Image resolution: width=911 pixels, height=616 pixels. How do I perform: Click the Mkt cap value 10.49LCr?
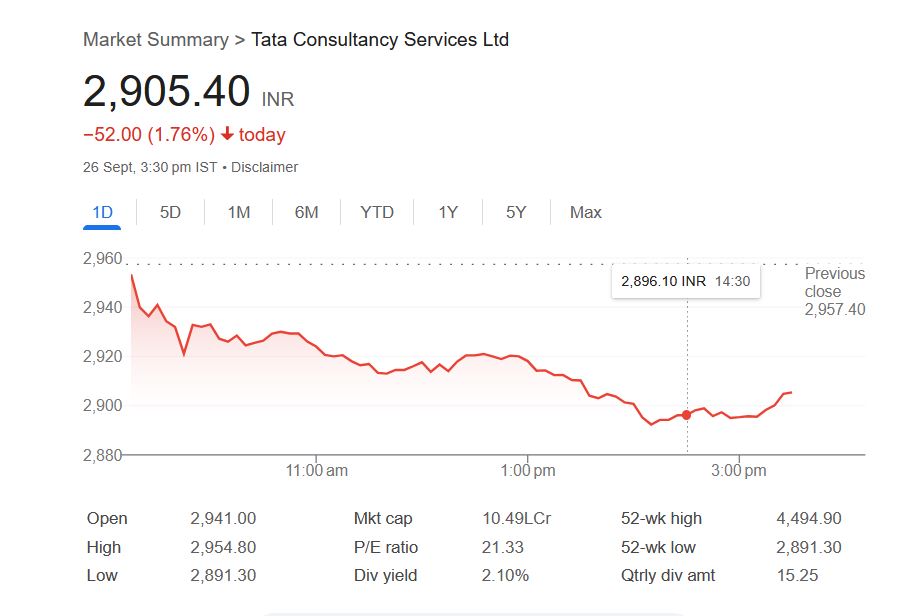point(516,519)
